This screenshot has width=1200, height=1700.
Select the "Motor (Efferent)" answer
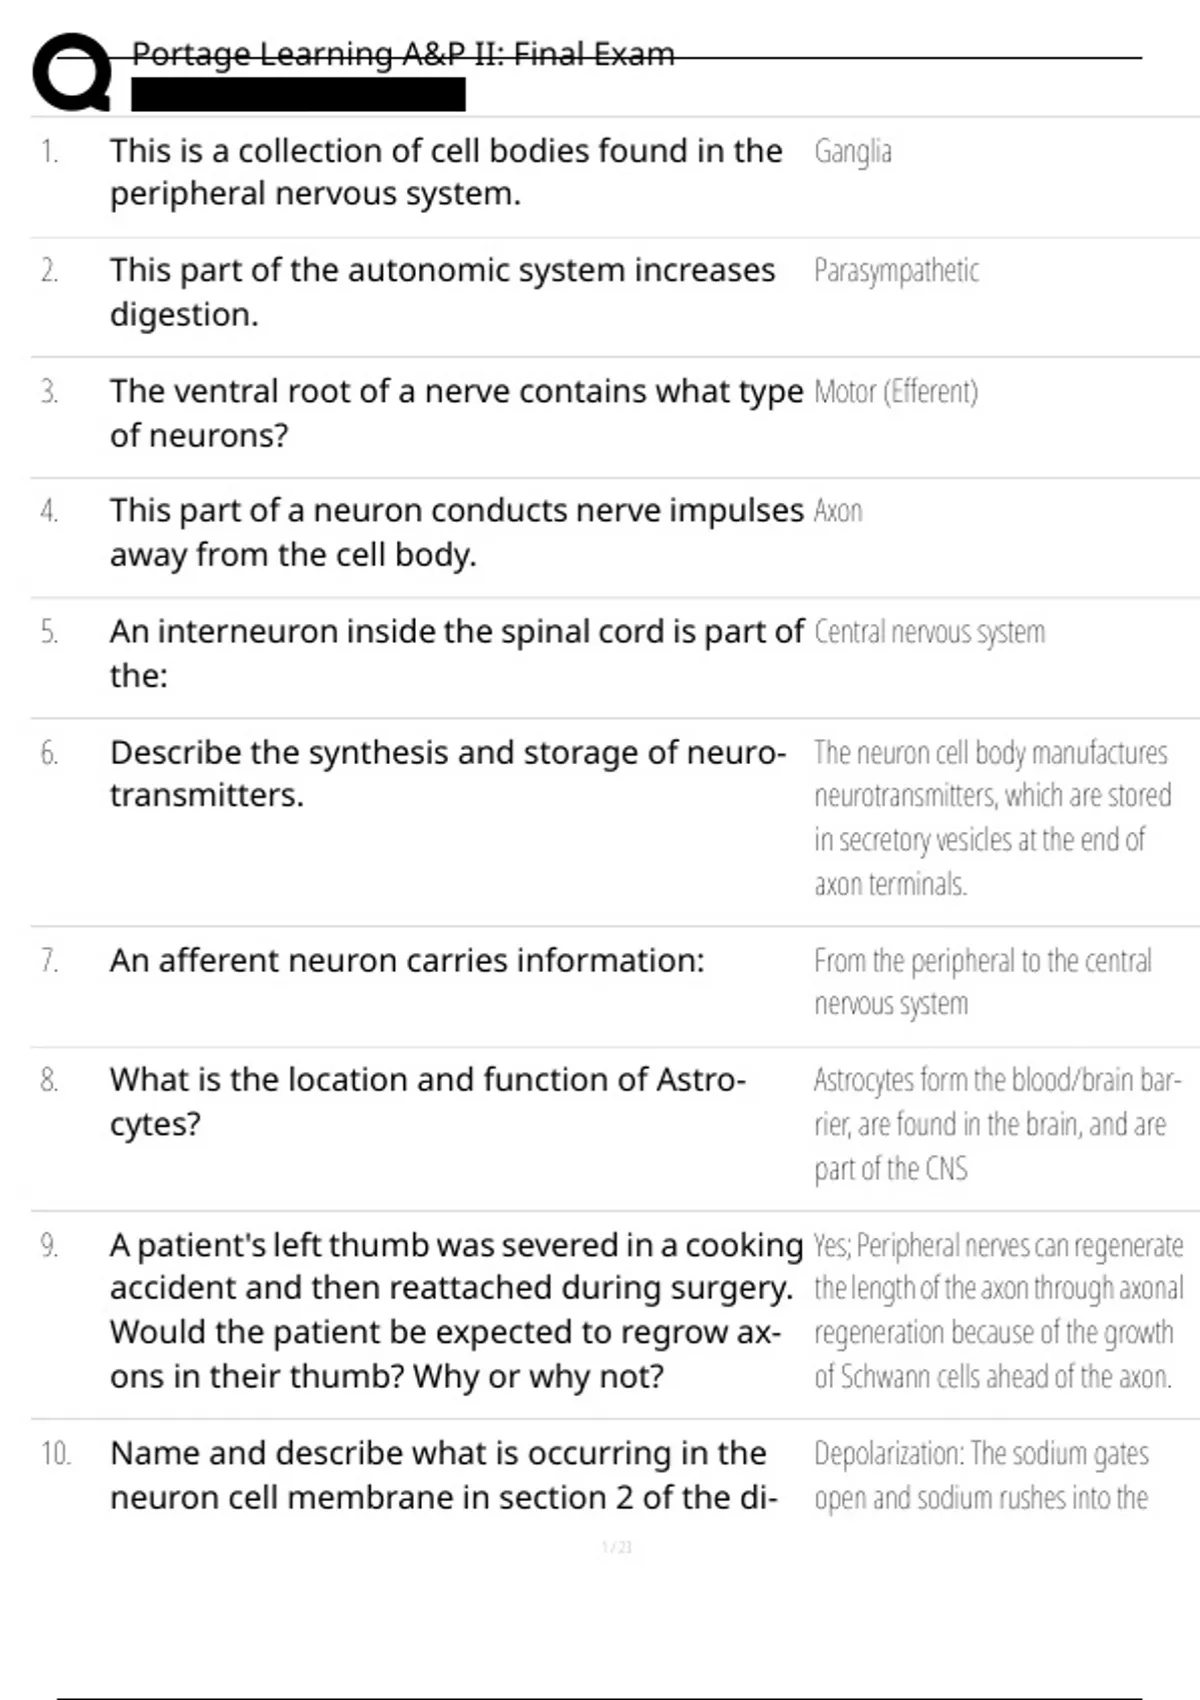click(896, 391)
